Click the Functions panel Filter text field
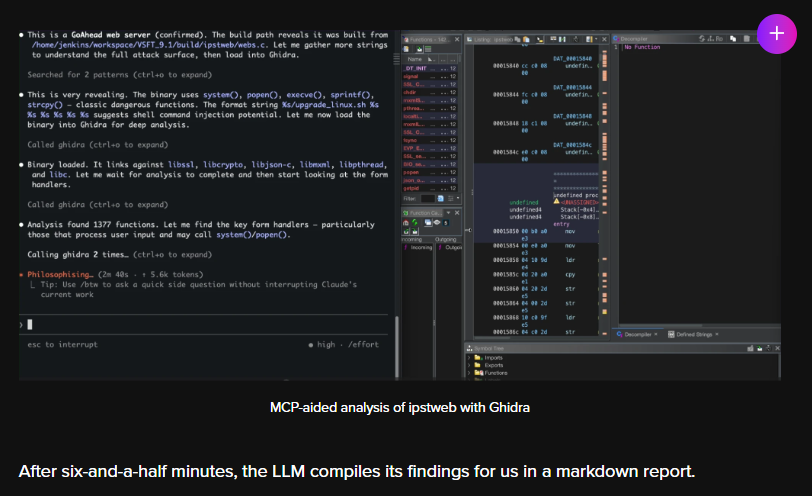The width and height of the screenshot is (812, 496). 428,199
